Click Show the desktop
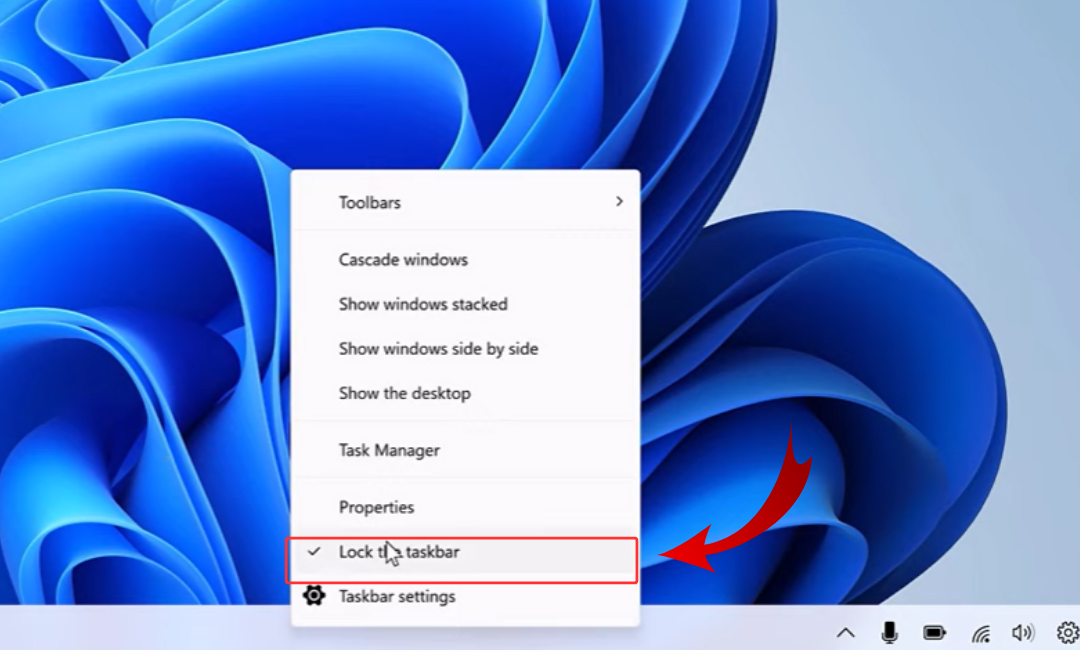Screen dimensions: 1080x650 pyautogui.click(x=405, y=393)
